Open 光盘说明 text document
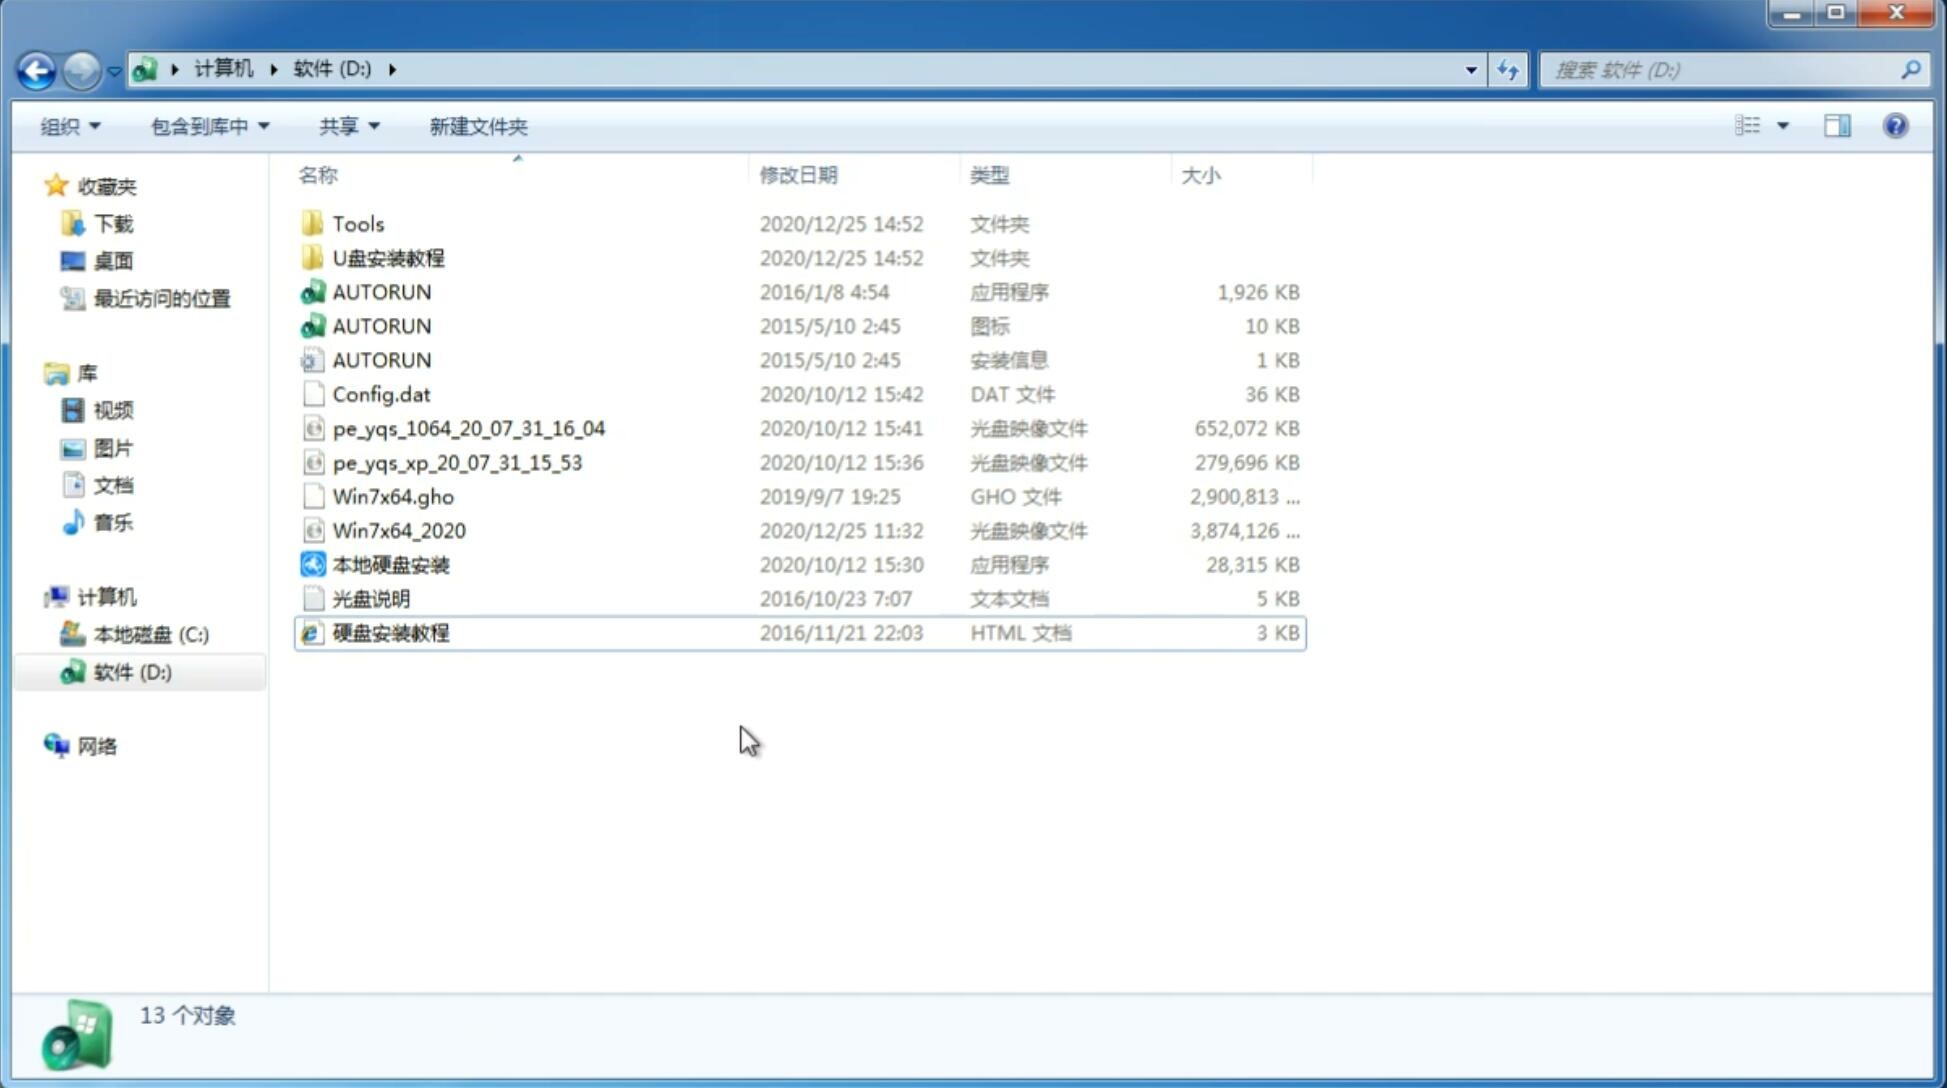 [370, 597]
